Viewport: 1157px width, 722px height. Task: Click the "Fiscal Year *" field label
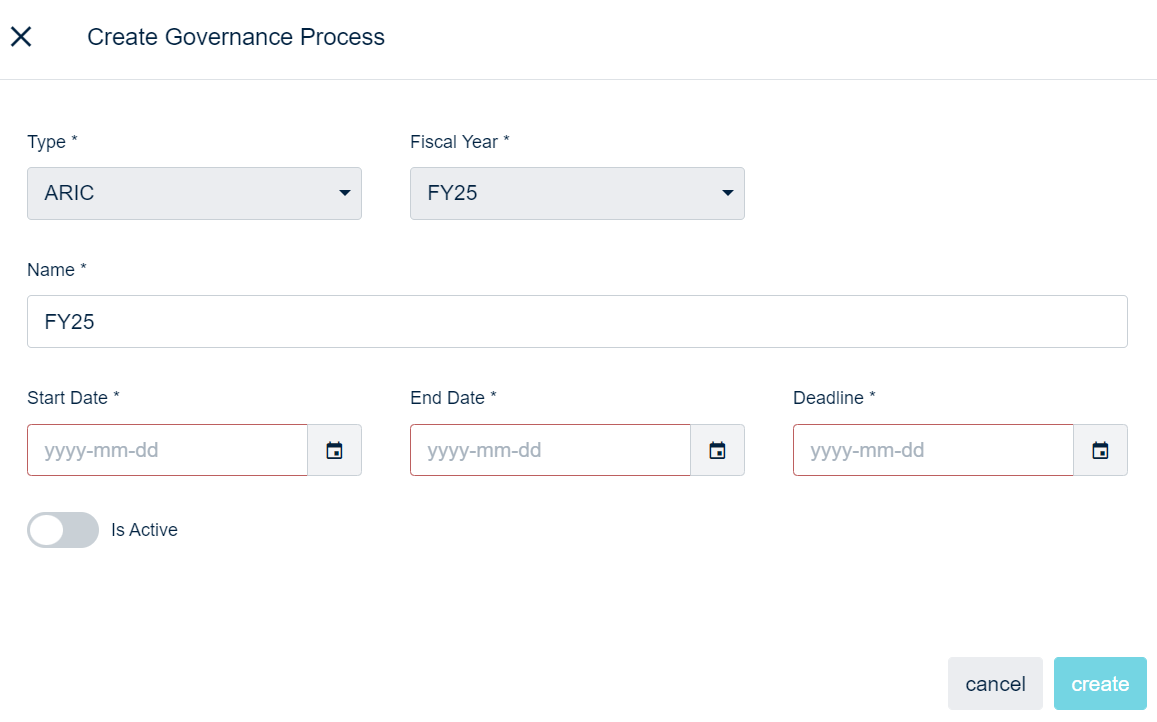pyautogui.click(x=460, y=142)
